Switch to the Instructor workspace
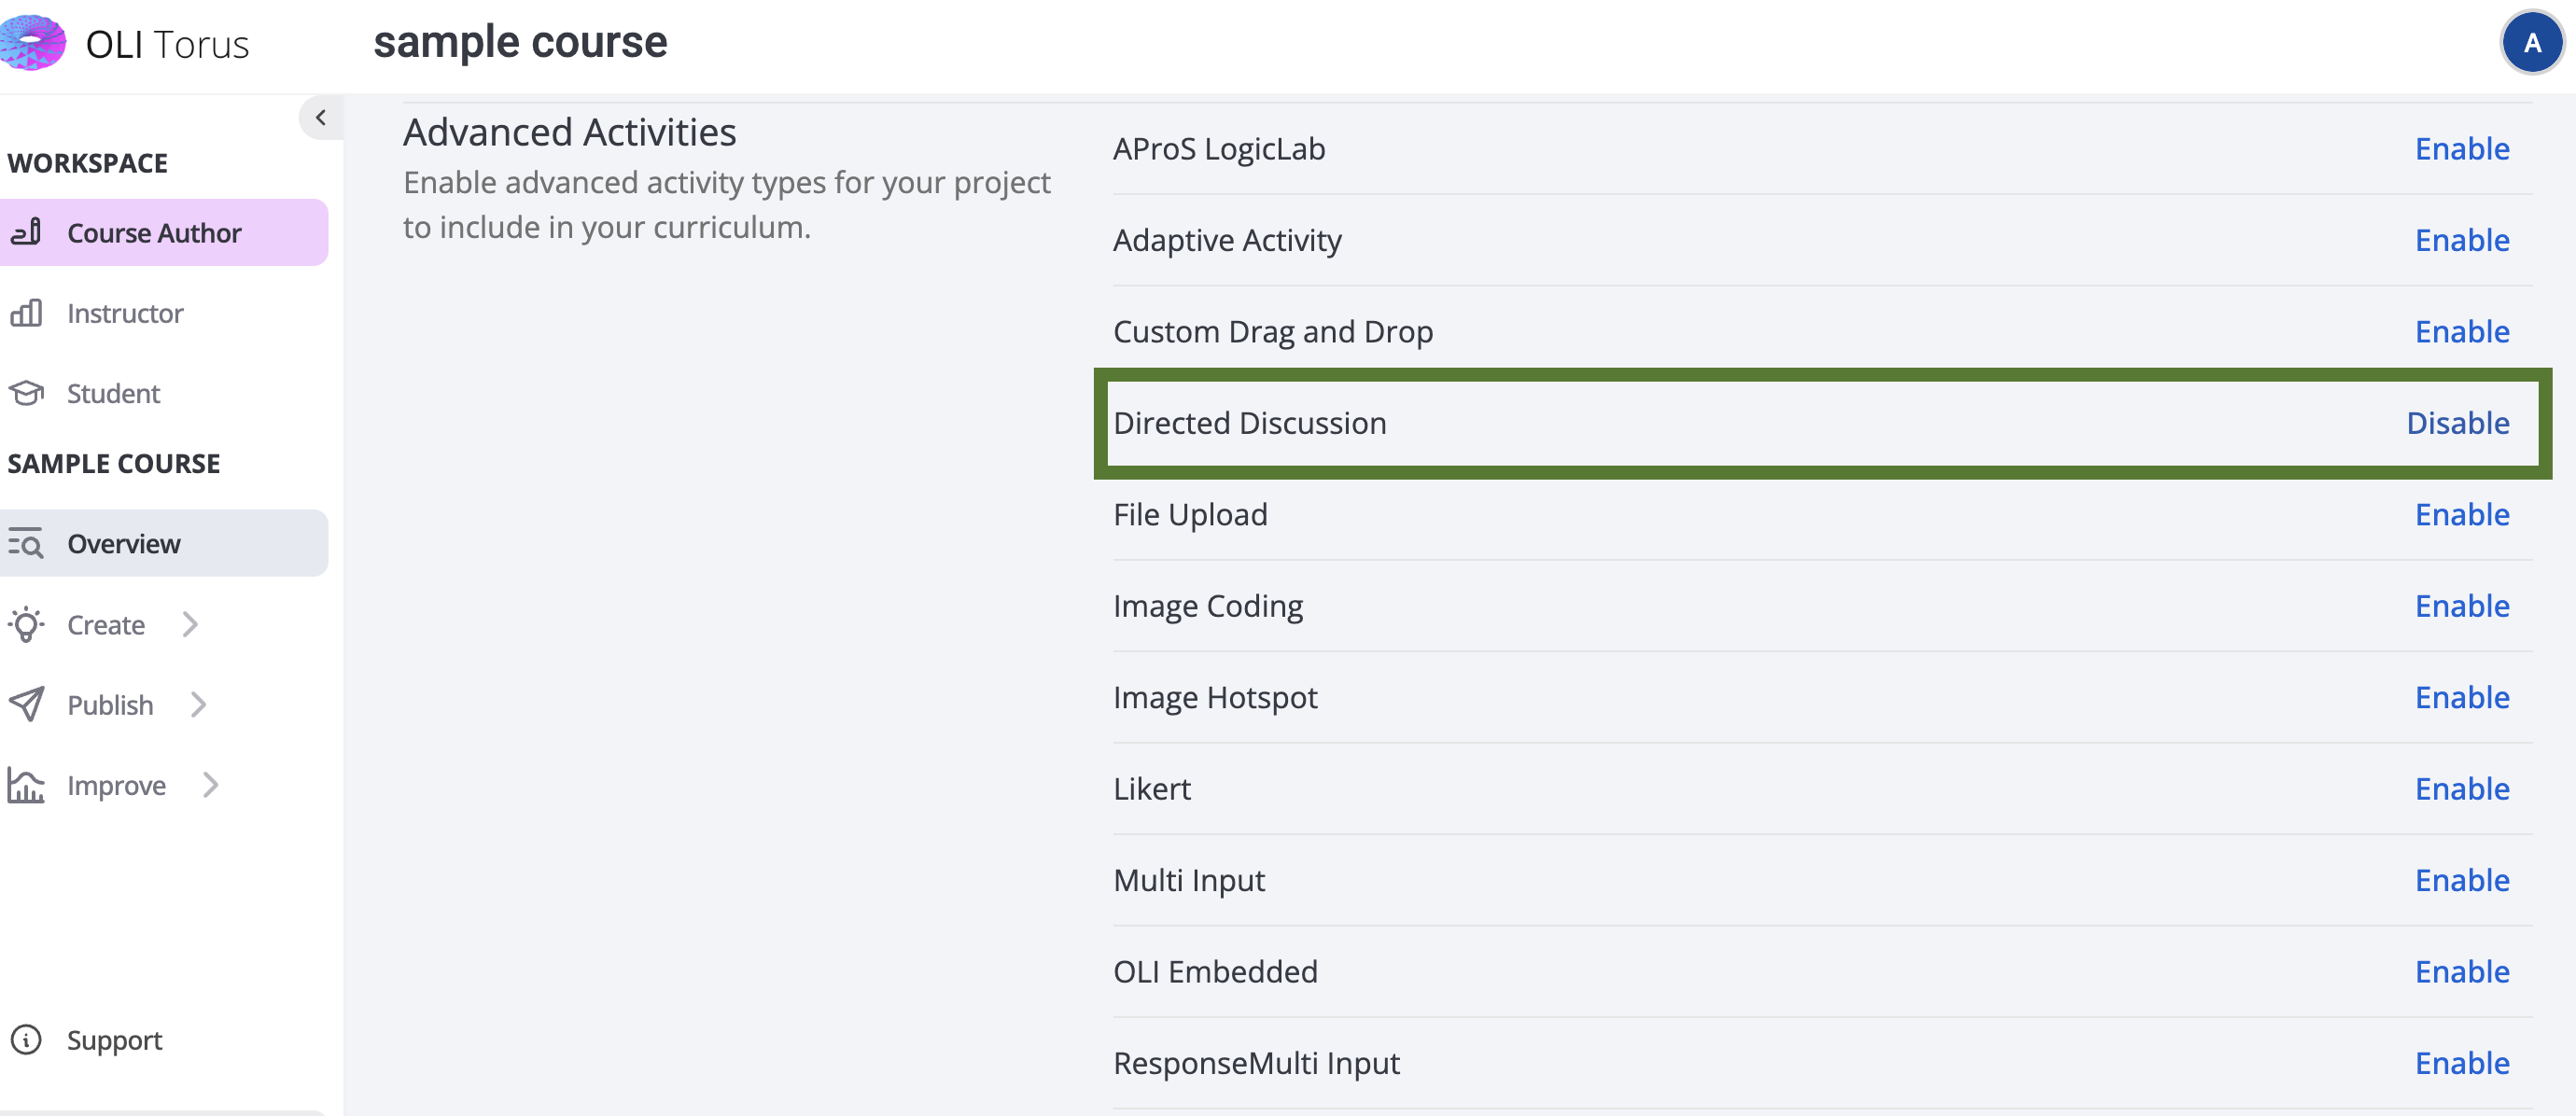The height and width of the screenshot is (1116, 2576). 125,313
